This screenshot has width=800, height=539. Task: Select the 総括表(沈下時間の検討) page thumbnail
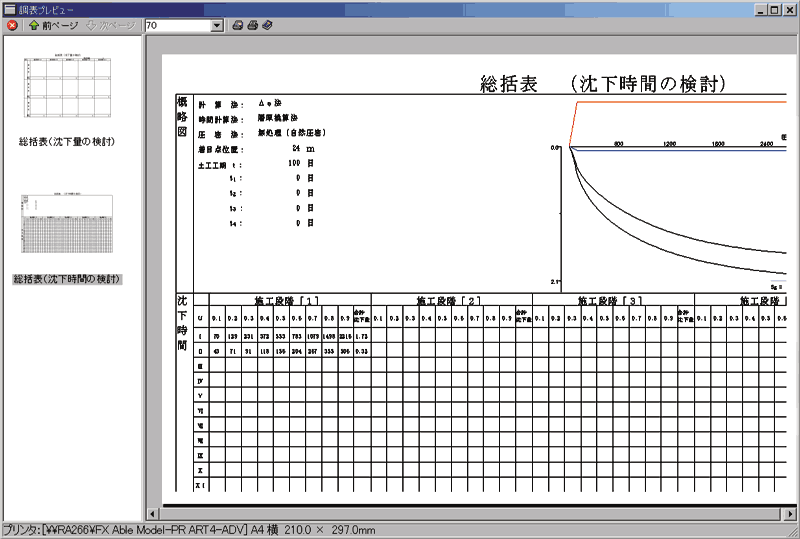tap(67, 223)
